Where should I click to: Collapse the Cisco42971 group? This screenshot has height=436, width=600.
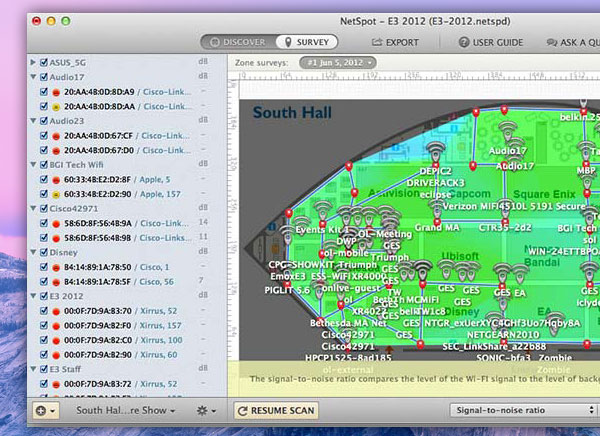(x=33, y=208)
